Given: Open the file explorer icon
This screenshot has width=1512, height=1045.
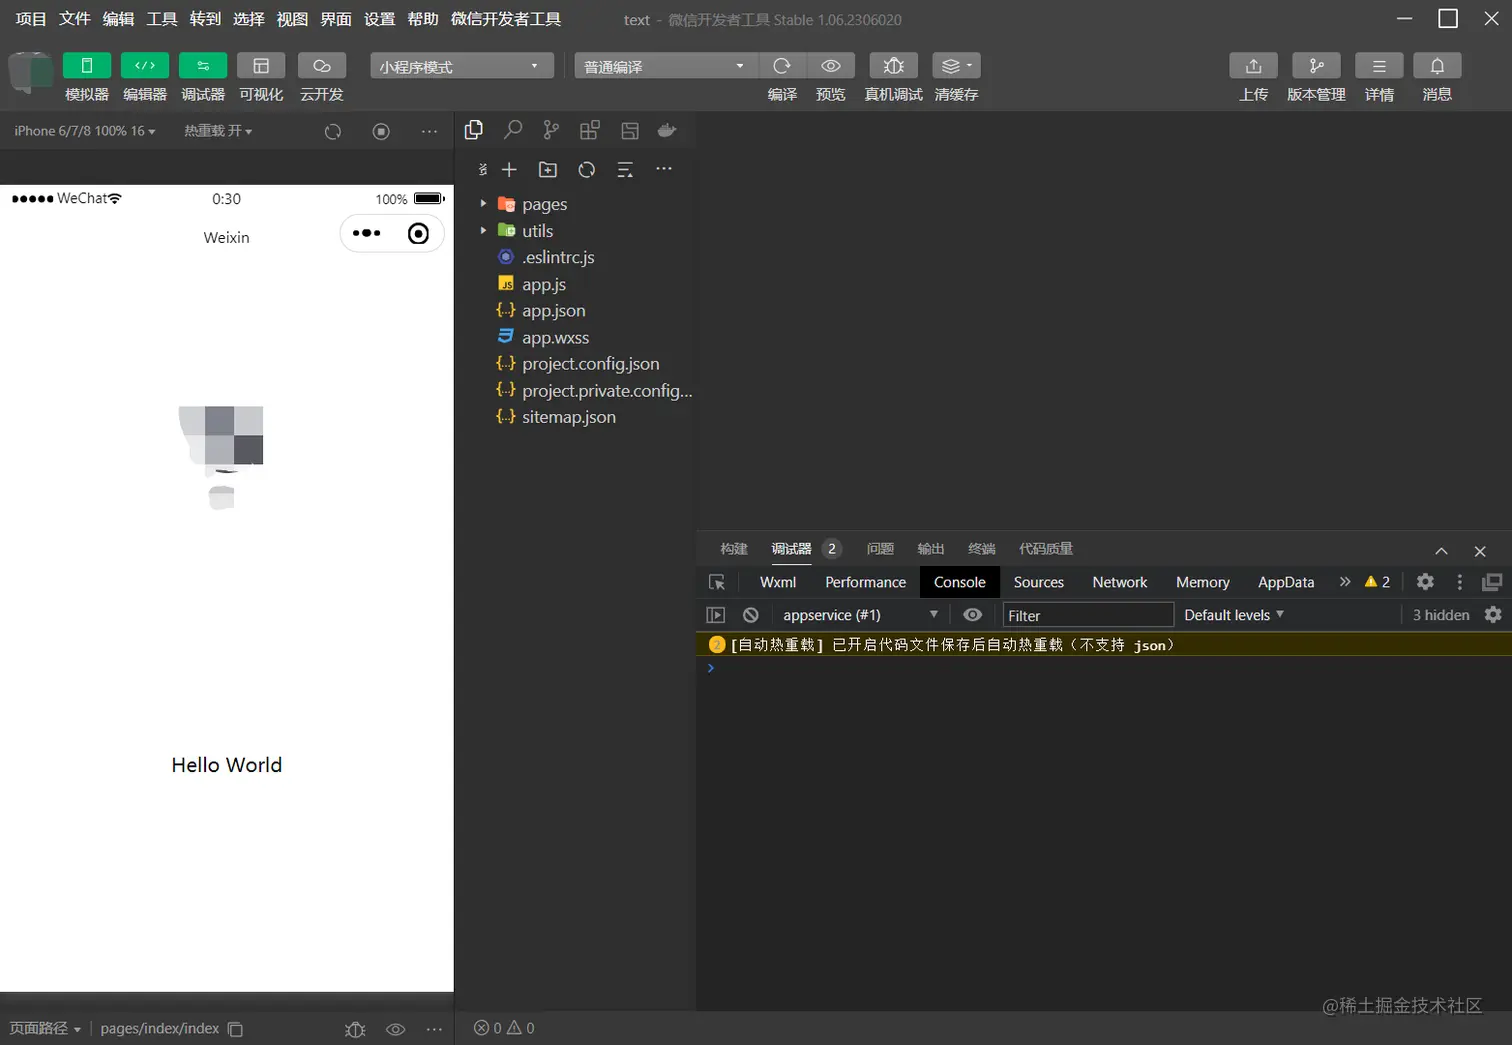Looking at the screenshot, I should click(474, 130).
